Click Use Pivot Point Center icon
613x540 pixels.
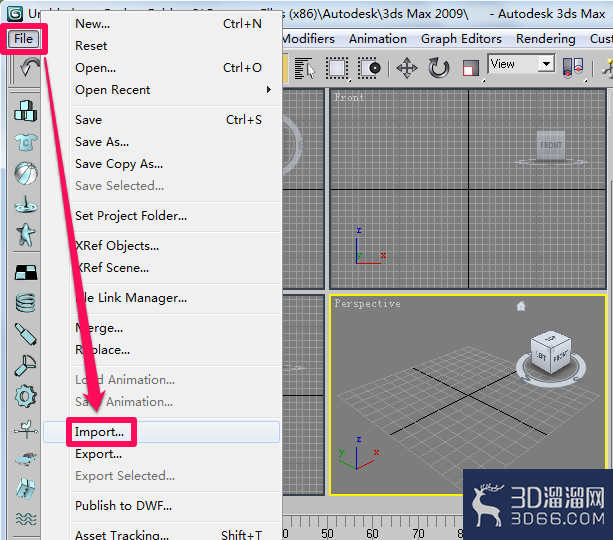point(573,68)
